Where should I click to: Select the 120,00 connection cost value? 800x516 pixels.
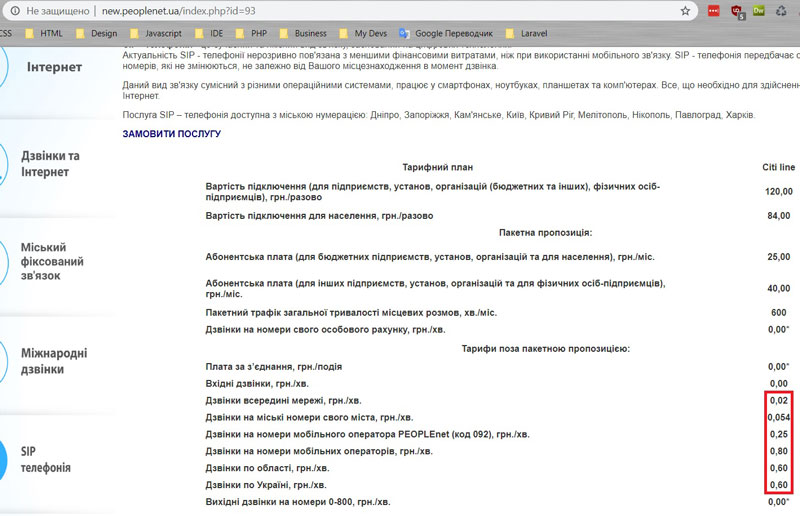tap(779, 192)
